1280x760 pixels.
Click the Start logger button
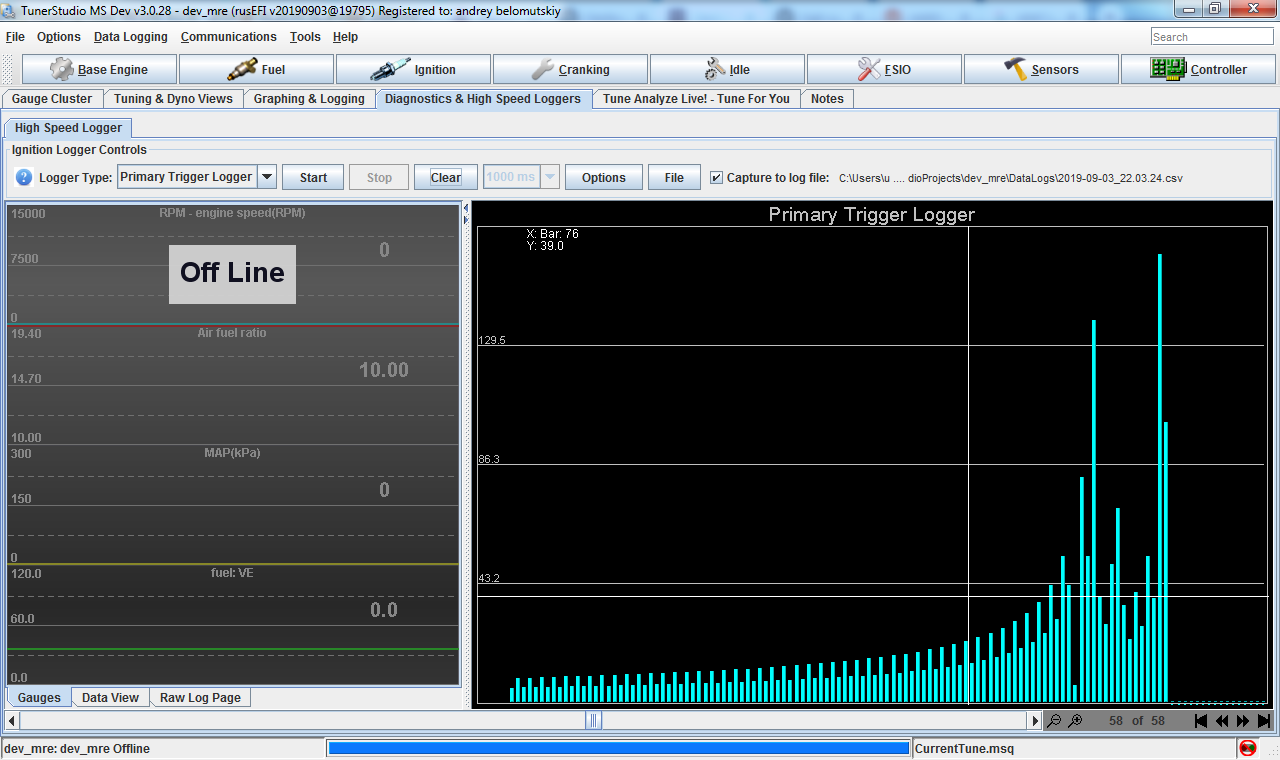[313, 177]
